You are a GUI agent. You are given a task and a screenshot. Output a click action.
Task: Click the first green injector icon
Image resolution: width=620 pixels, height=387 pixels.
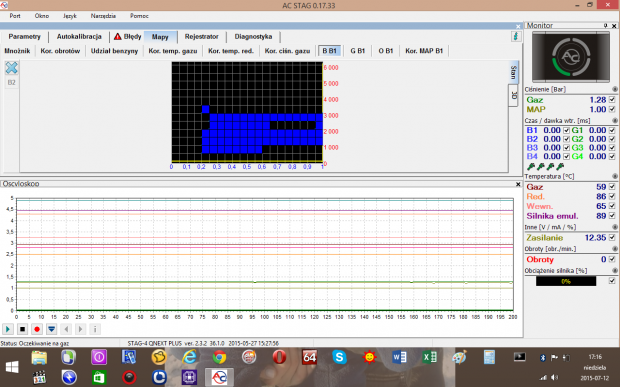tap(531, 166)
